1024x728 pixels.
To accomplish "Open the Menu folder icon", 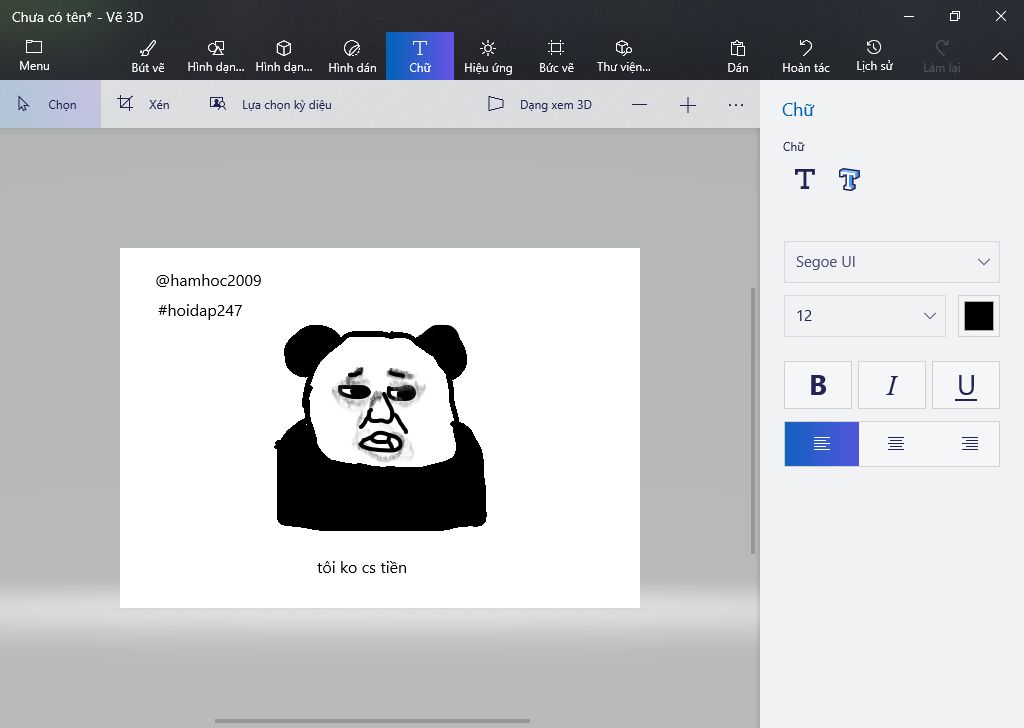I will [x=34, y=55].
